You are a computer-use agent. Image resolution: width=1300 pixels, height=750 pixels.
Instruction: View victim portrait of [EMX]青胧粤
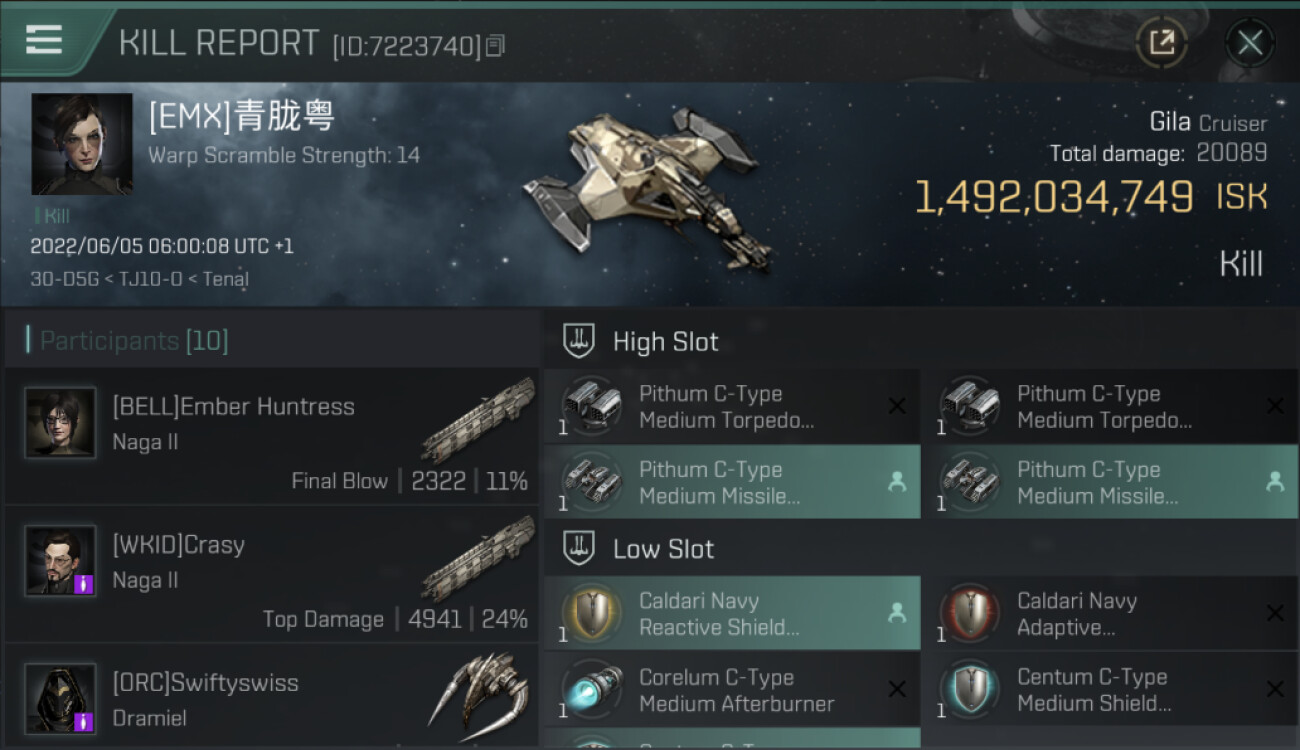tap(82, 144)
